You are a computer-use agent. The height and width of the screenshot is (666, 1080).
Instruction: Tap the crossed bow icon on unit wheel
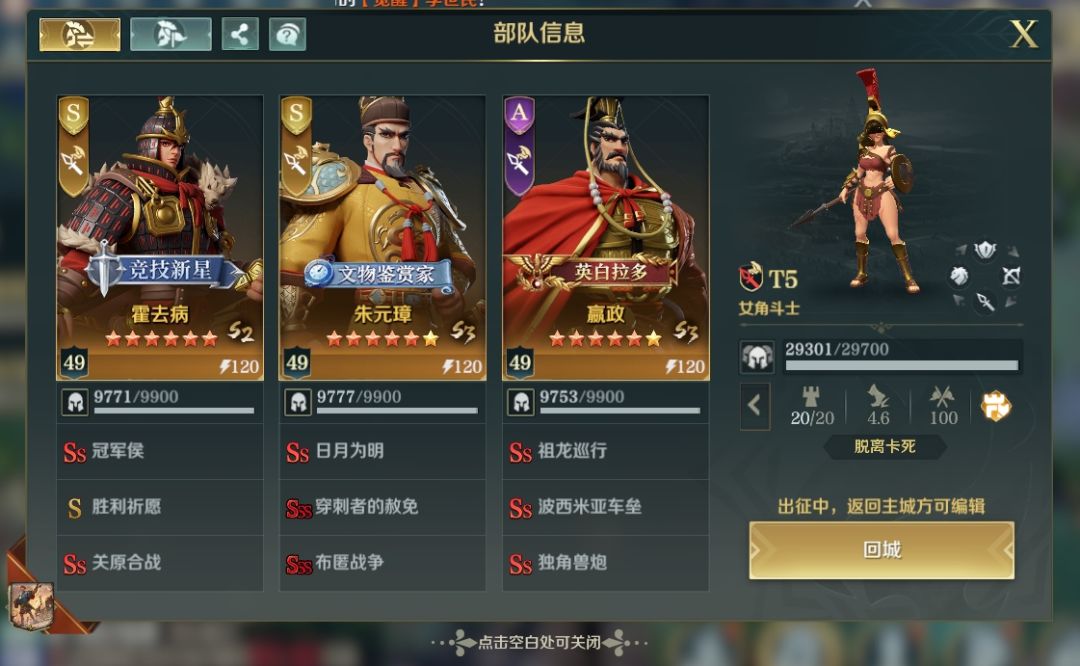tap(1010, 276)
